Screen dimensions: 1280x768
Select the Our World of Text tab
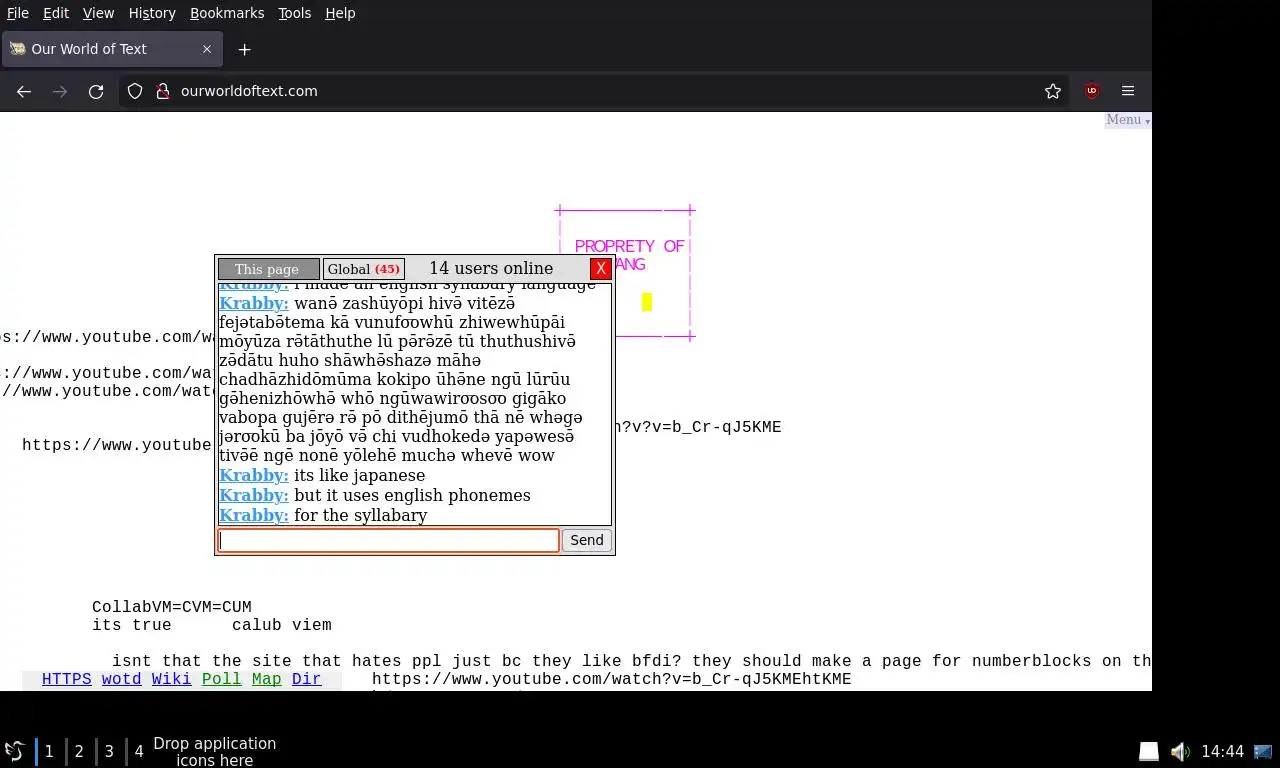(110, 49)
